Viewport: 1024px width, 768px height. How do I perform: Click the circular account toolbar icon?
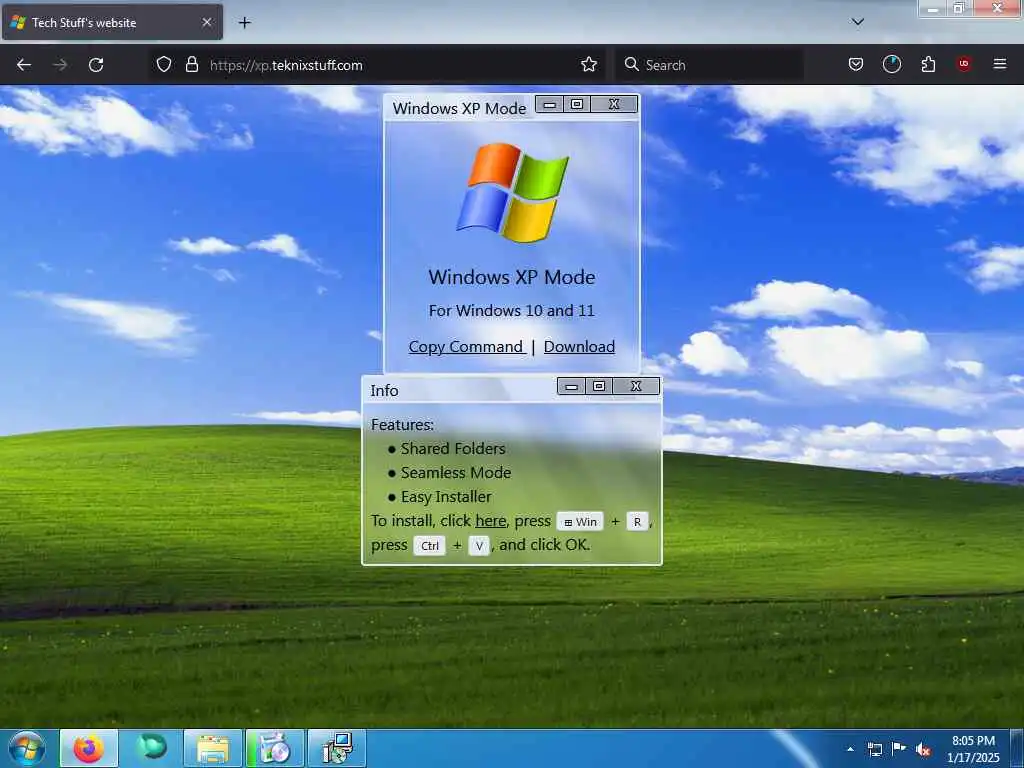pyautogui.click(x=891, y=64)
